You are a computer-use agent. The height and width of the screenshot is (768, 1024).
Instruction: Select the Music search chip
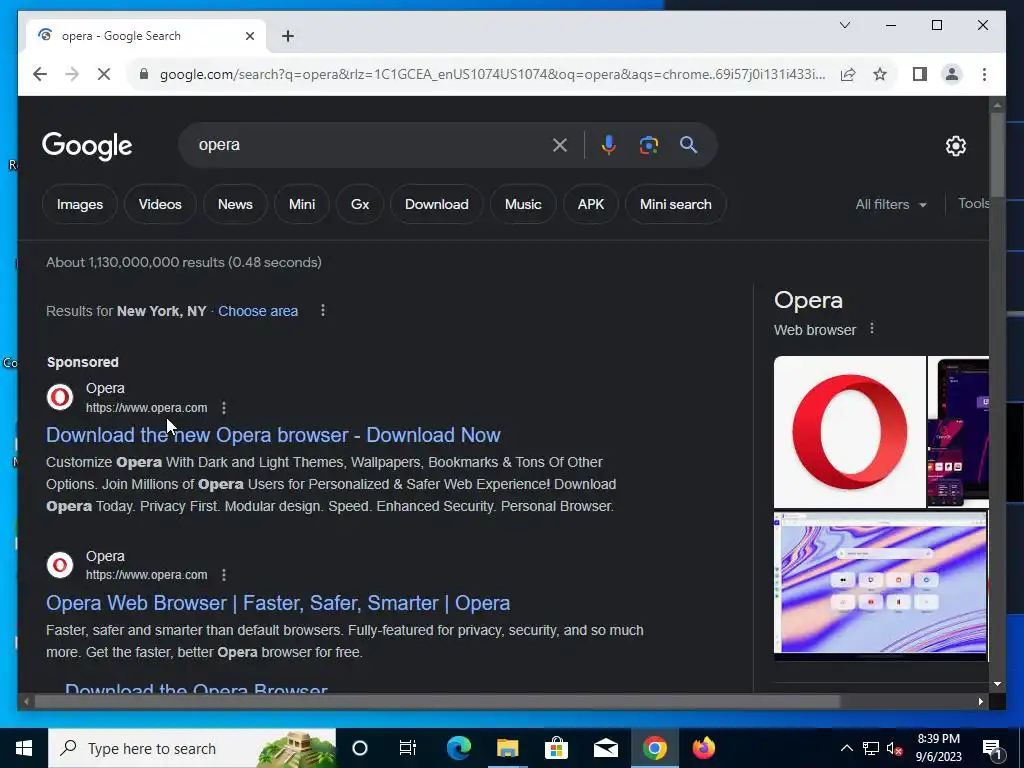(x=523, y=204)
